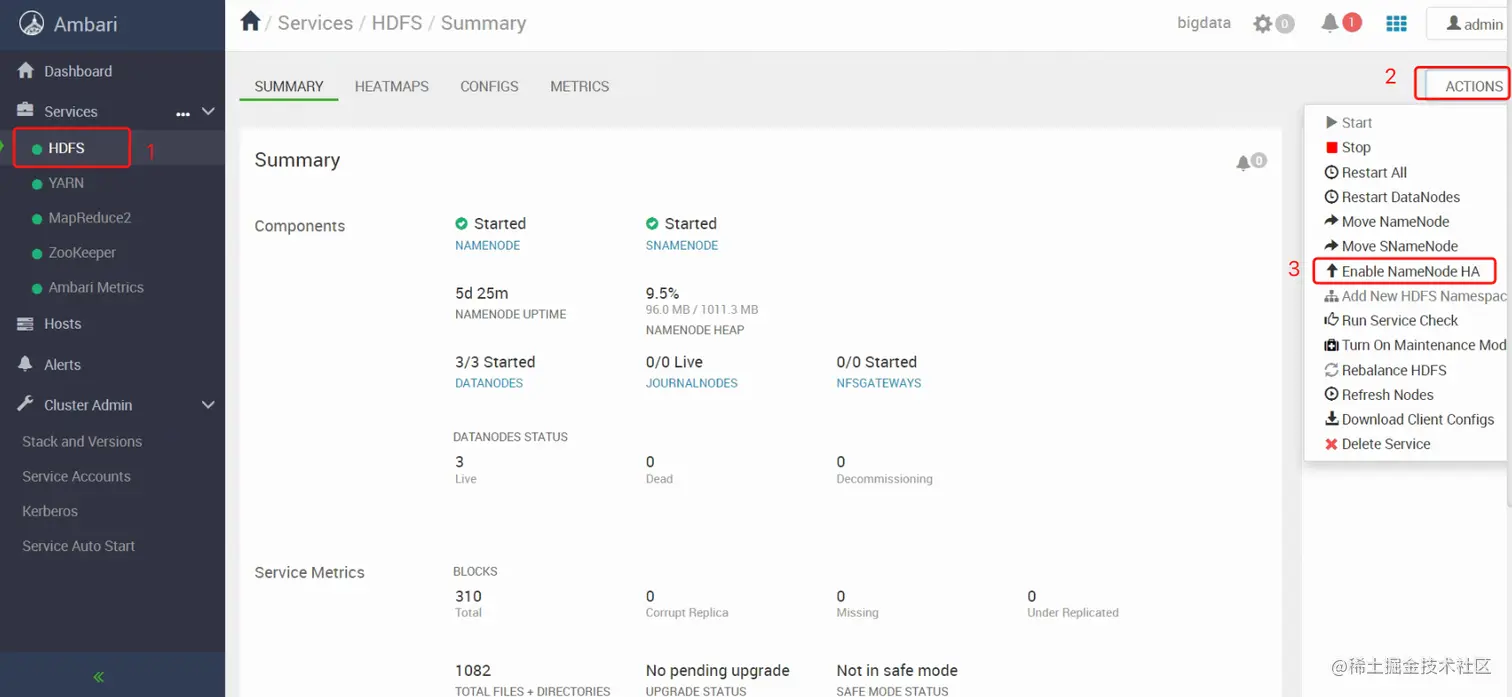Select HDFS service in sidebar
Viewport: 1512px width, 697px height.
point(66,148)
